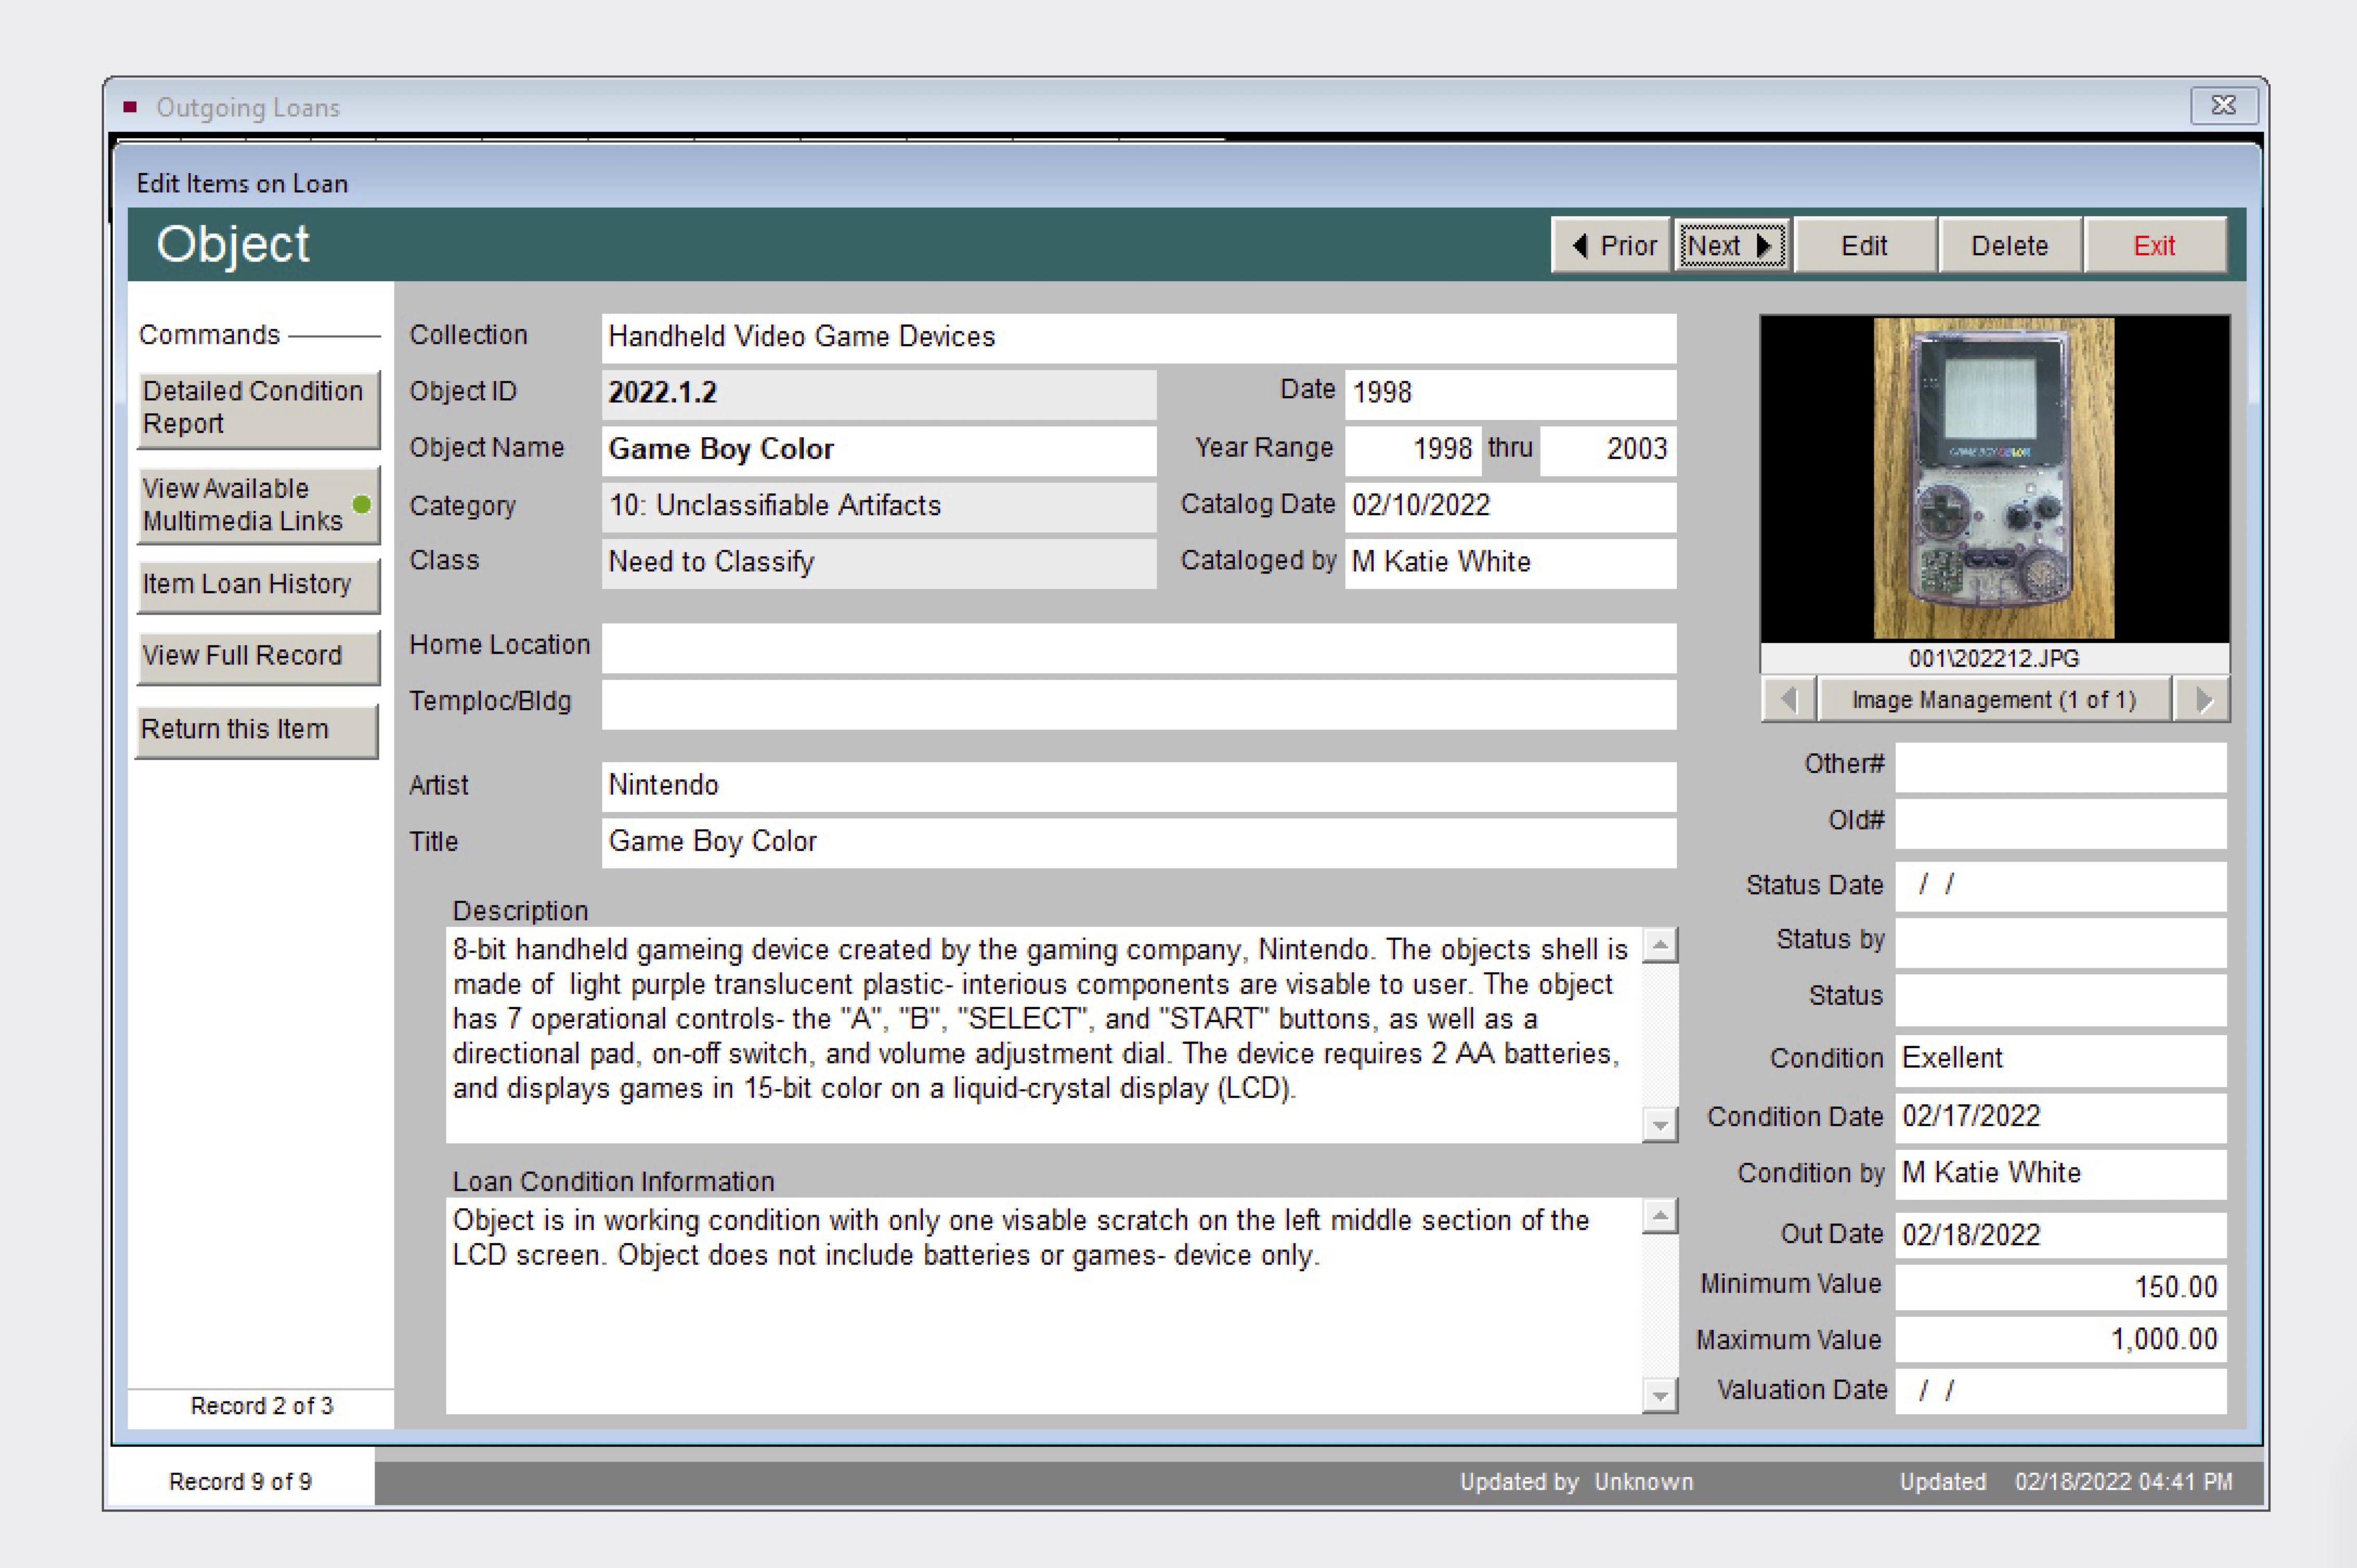2357x1568 pixels.
Task: Go to the previous image arrow
Action: pyautogui.click(x=1789, y=700)
